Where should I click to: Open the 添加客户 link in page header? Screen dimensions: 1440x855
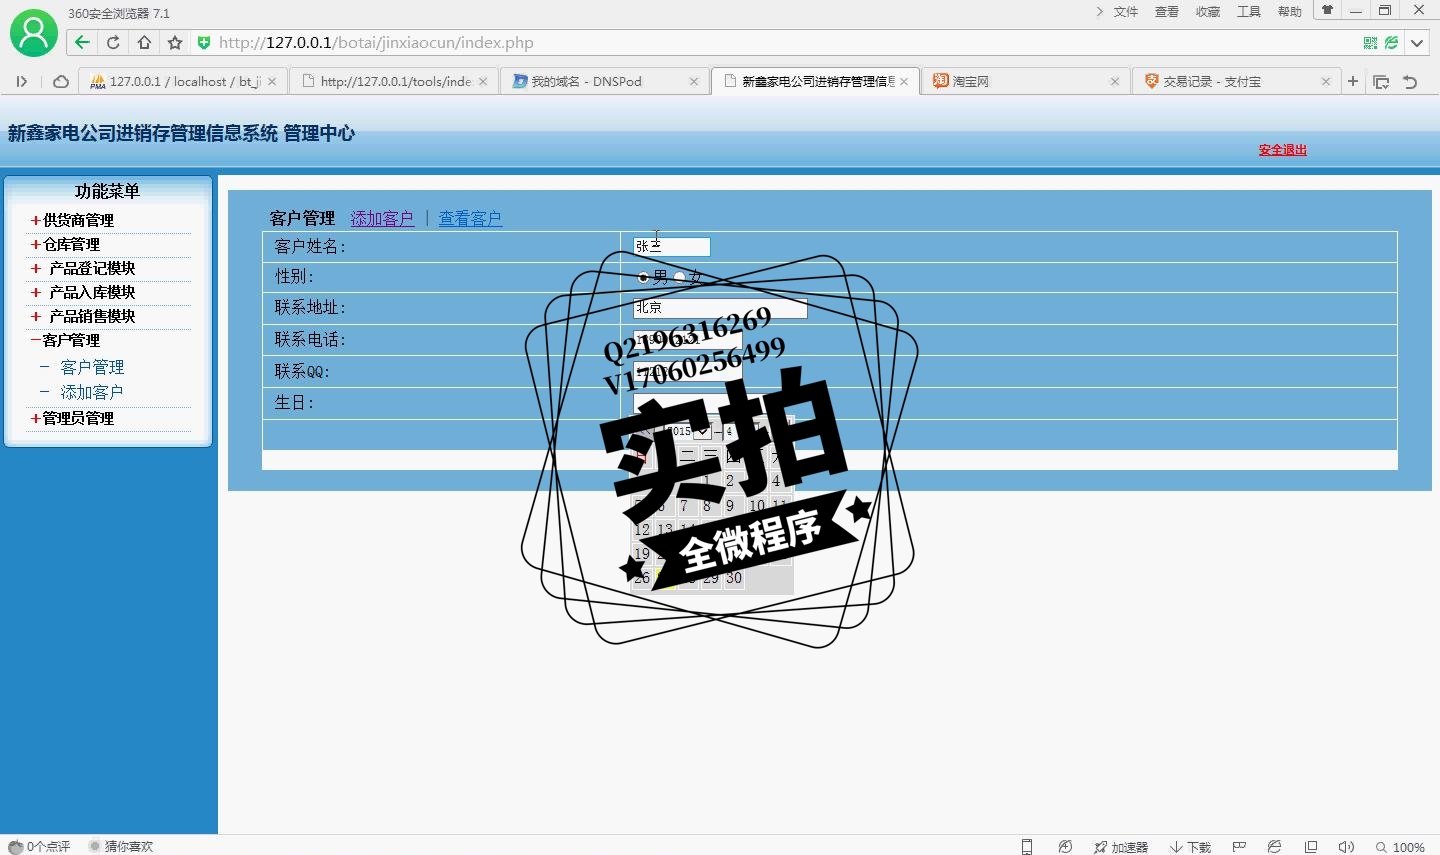coord(382,218)
